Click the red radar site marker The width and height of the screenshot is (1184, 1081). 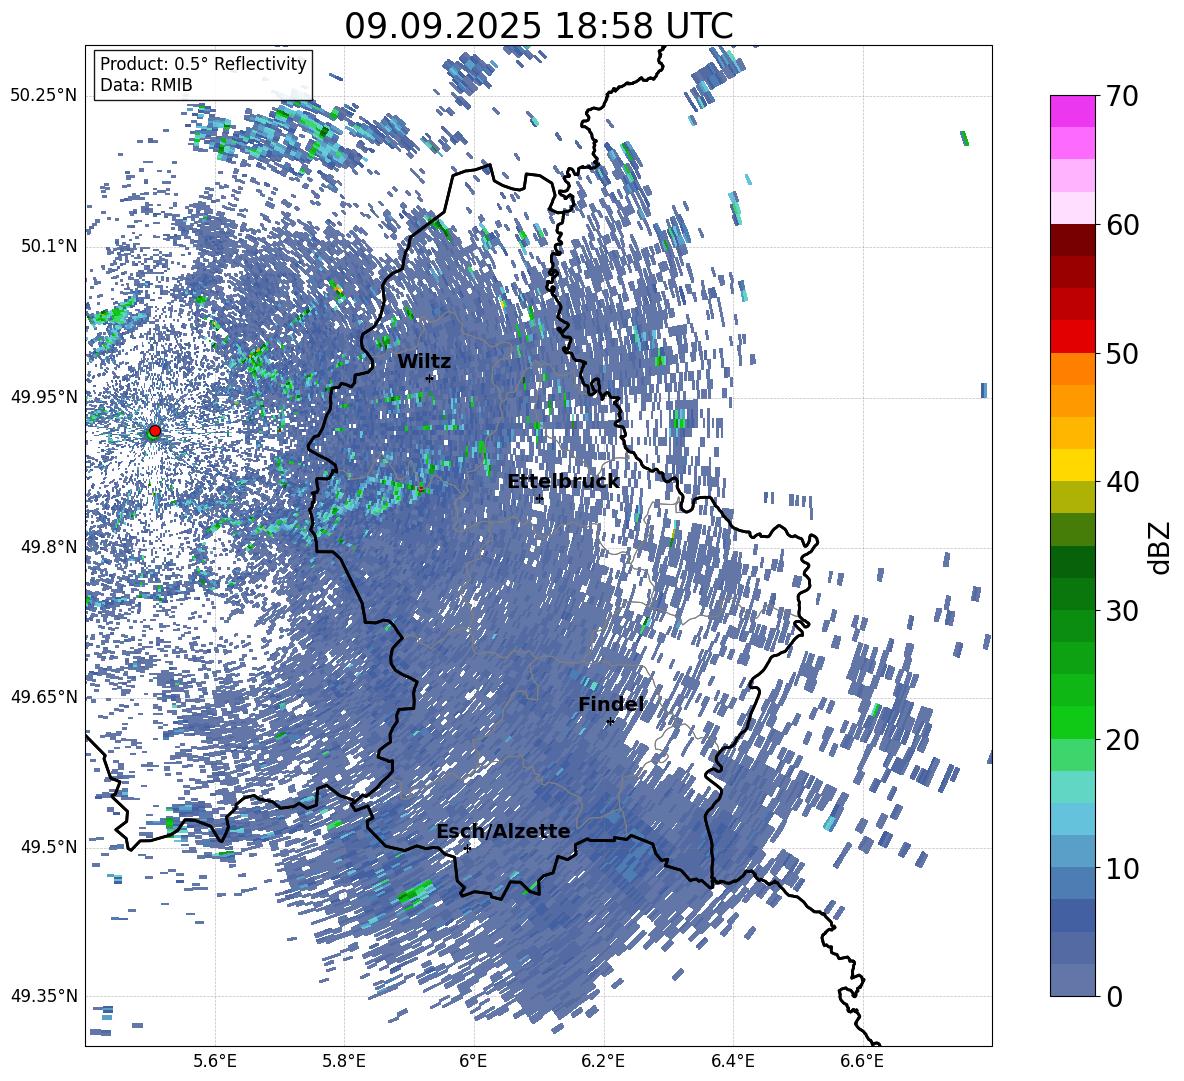click(x=155, y=430)
